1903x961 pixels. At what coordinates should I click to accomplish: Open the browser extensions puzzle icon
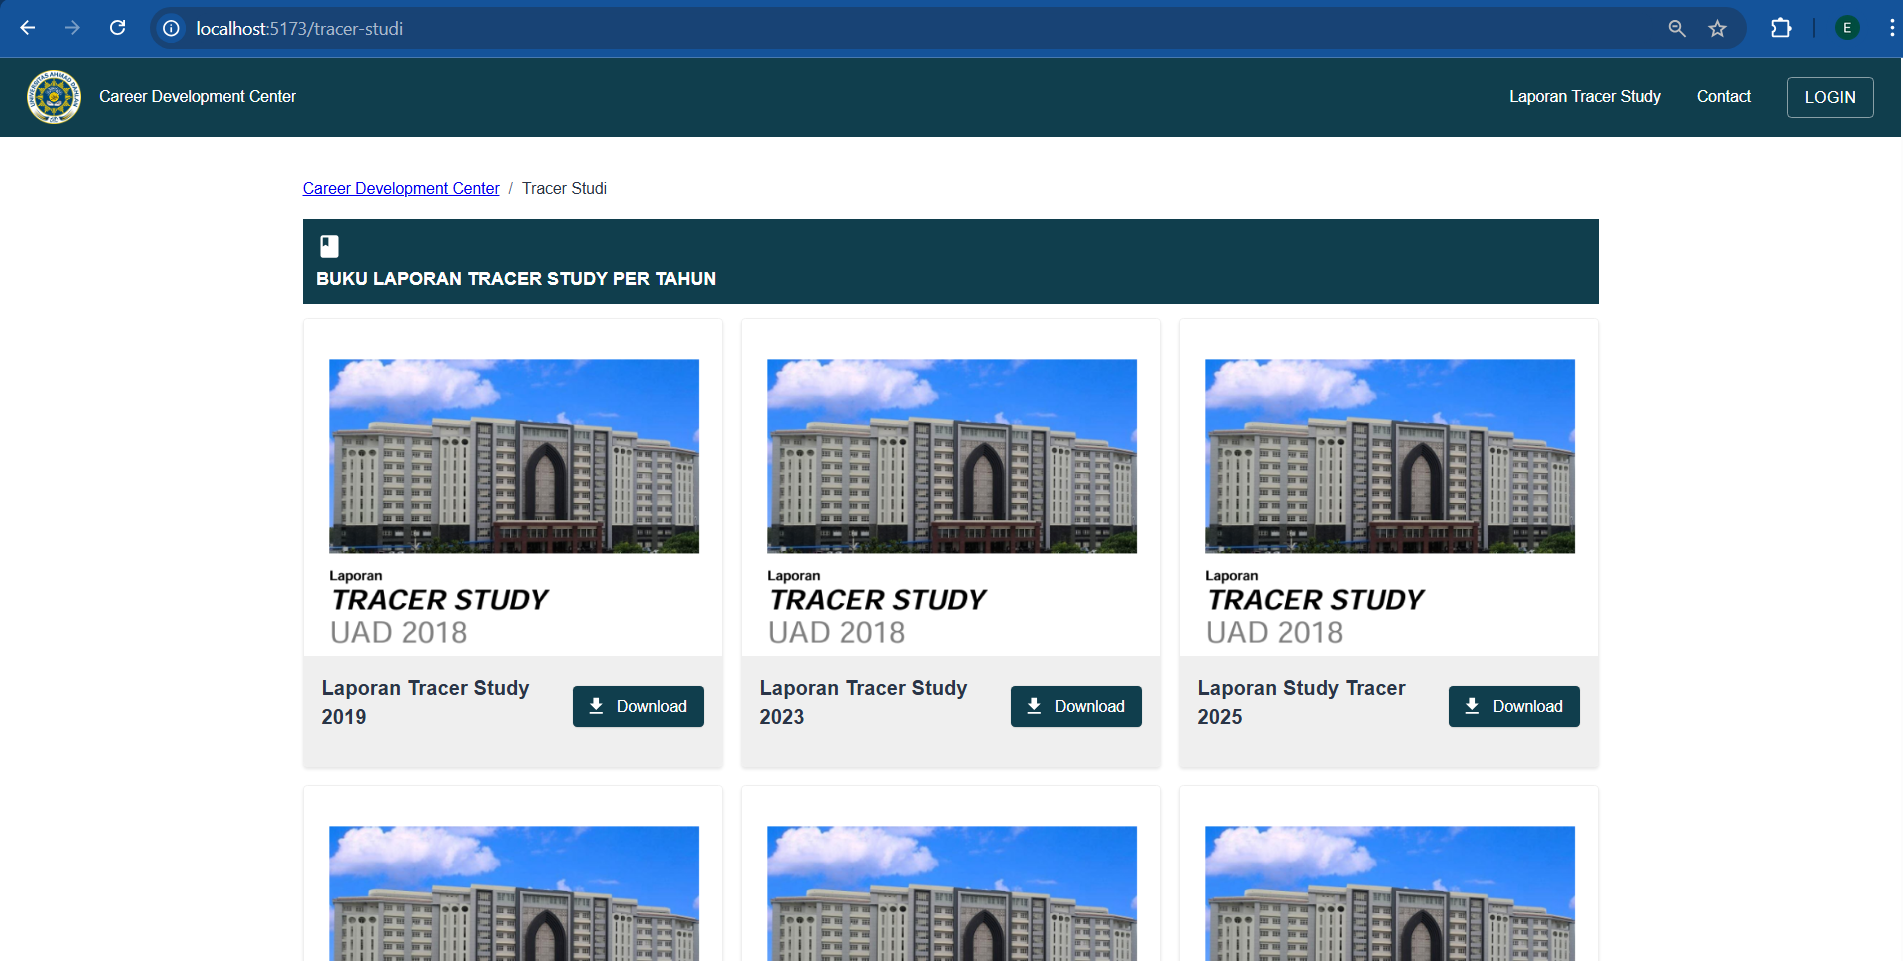(1781, 28)
